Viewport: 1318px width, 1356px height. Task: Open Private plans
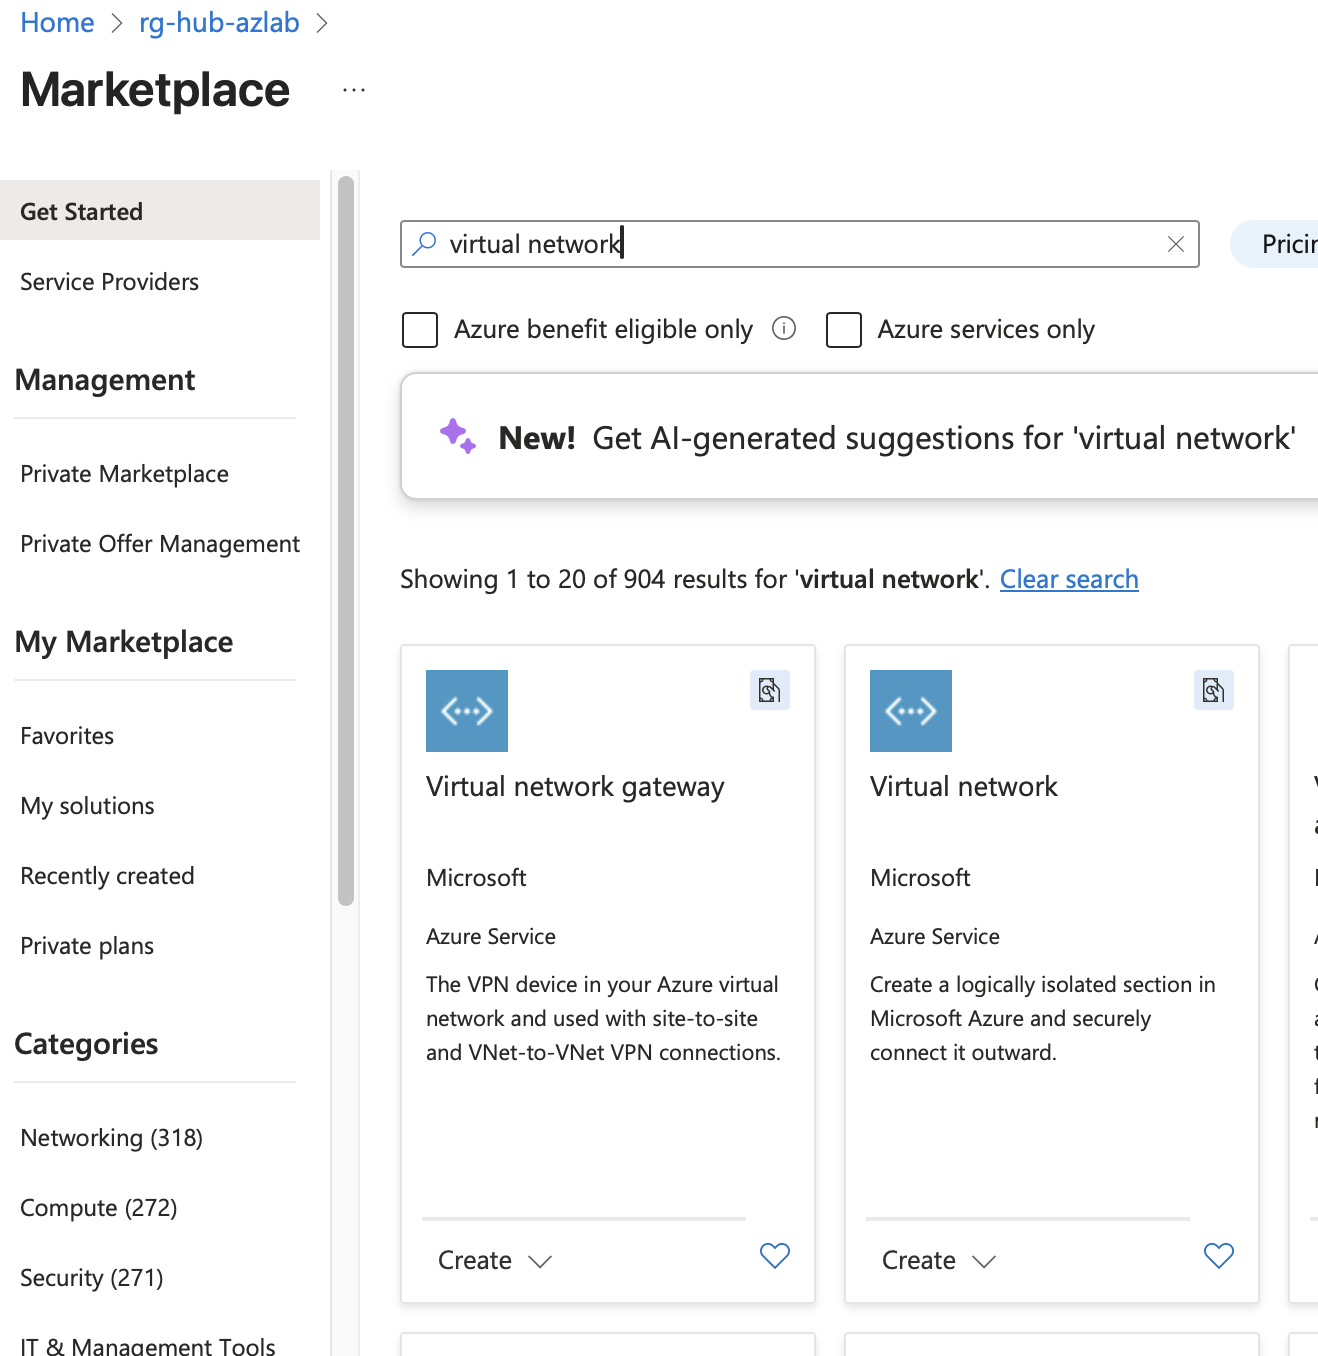click(x=87, y=946)
